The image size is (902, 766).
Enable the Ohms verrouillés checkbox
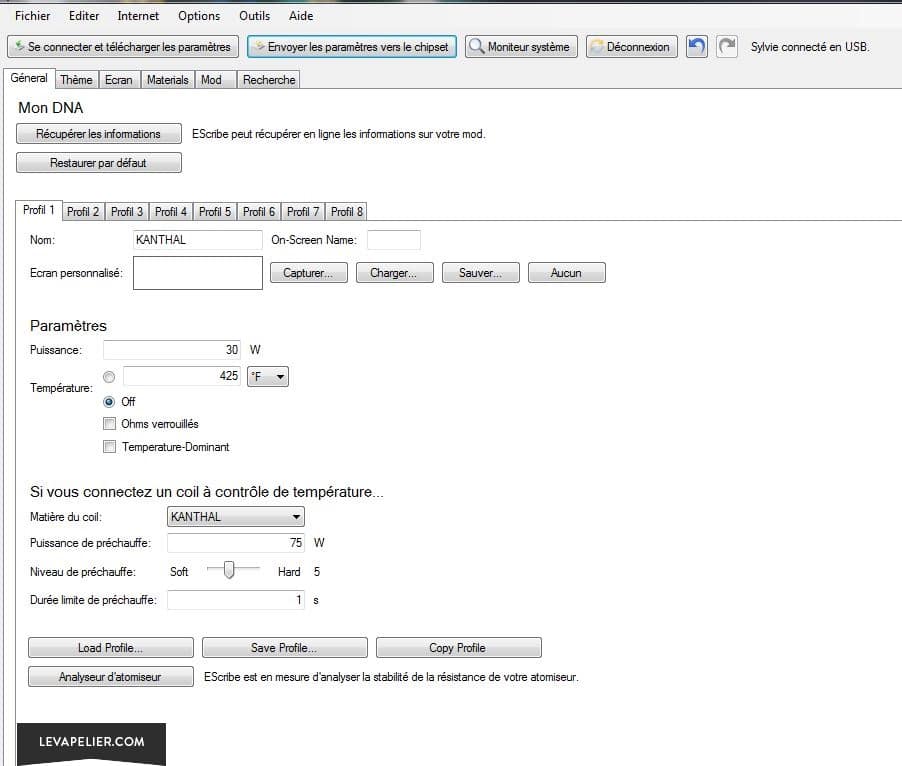point(109,424)
